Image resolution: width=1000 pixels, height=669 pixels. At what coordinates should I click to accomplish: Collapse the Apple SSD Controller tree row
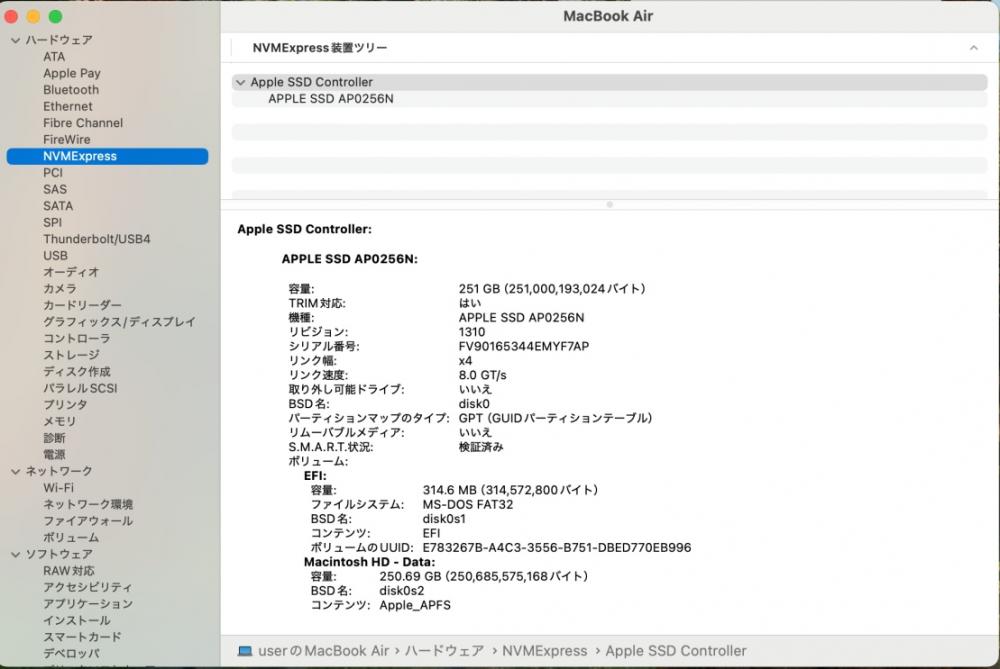[x=240, y=82]
